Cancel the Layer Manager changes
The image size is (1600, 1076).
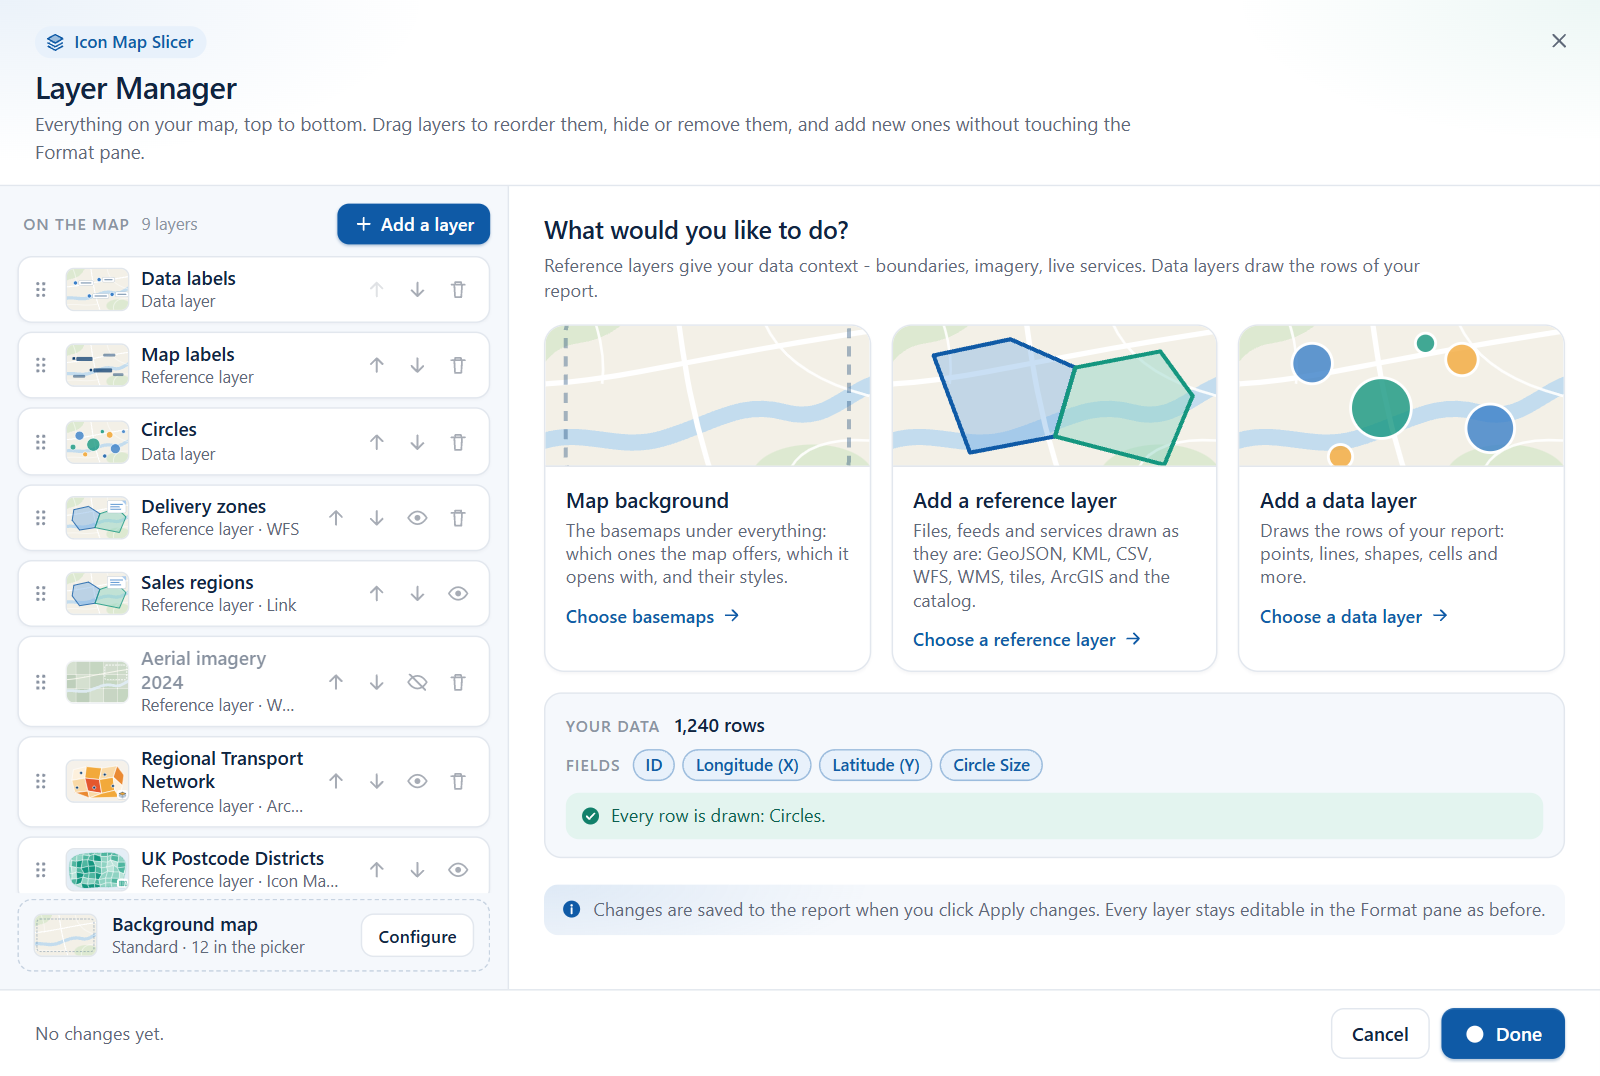[x=1380, y=1034]
